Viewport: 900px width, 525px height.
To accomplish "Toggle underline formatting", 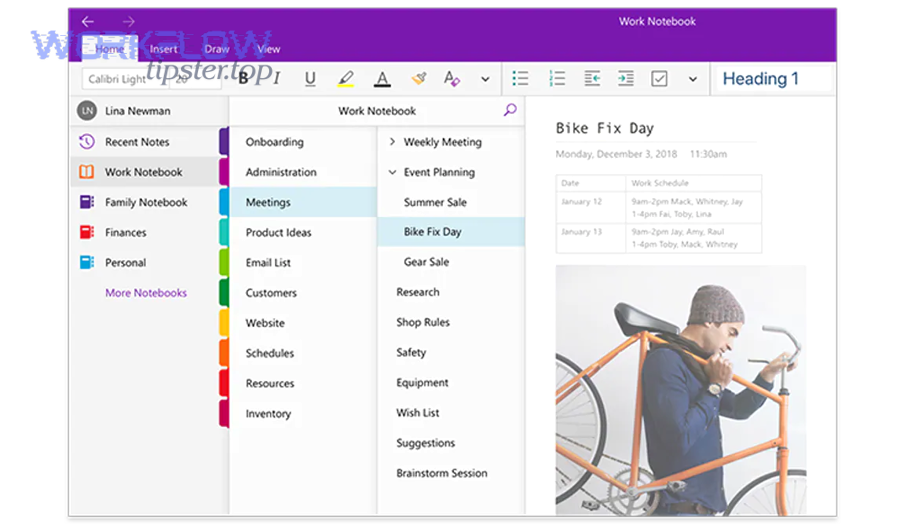I will point(310,79).
